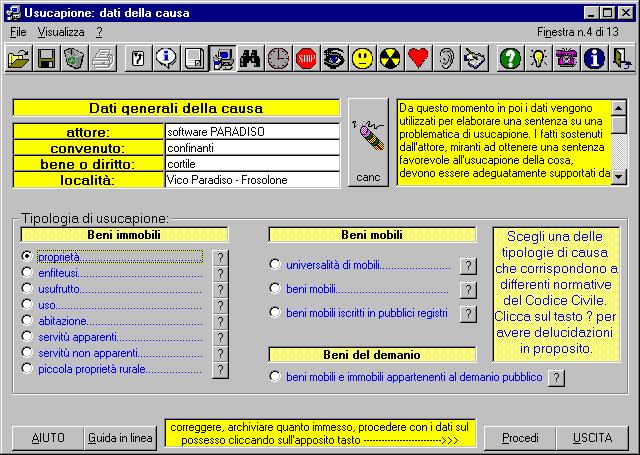Screen dimensions: 640x455
Task: Click the ? help button beside proprietà
Action: click(221, 257)
